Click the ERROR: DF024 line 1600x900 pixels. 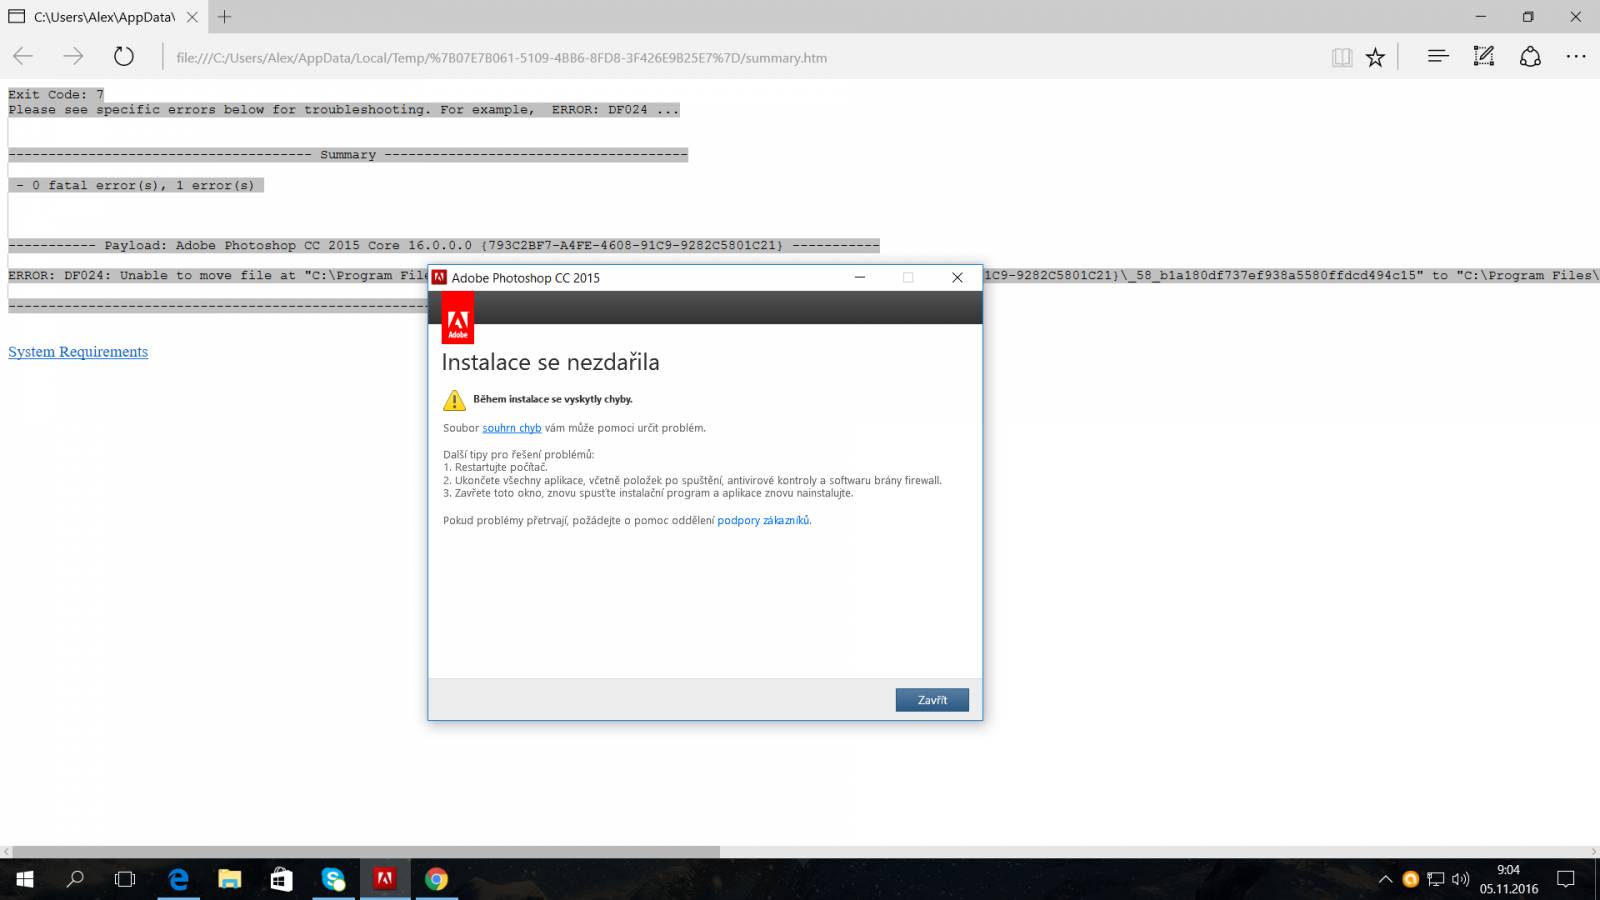[x=217, y=275]
